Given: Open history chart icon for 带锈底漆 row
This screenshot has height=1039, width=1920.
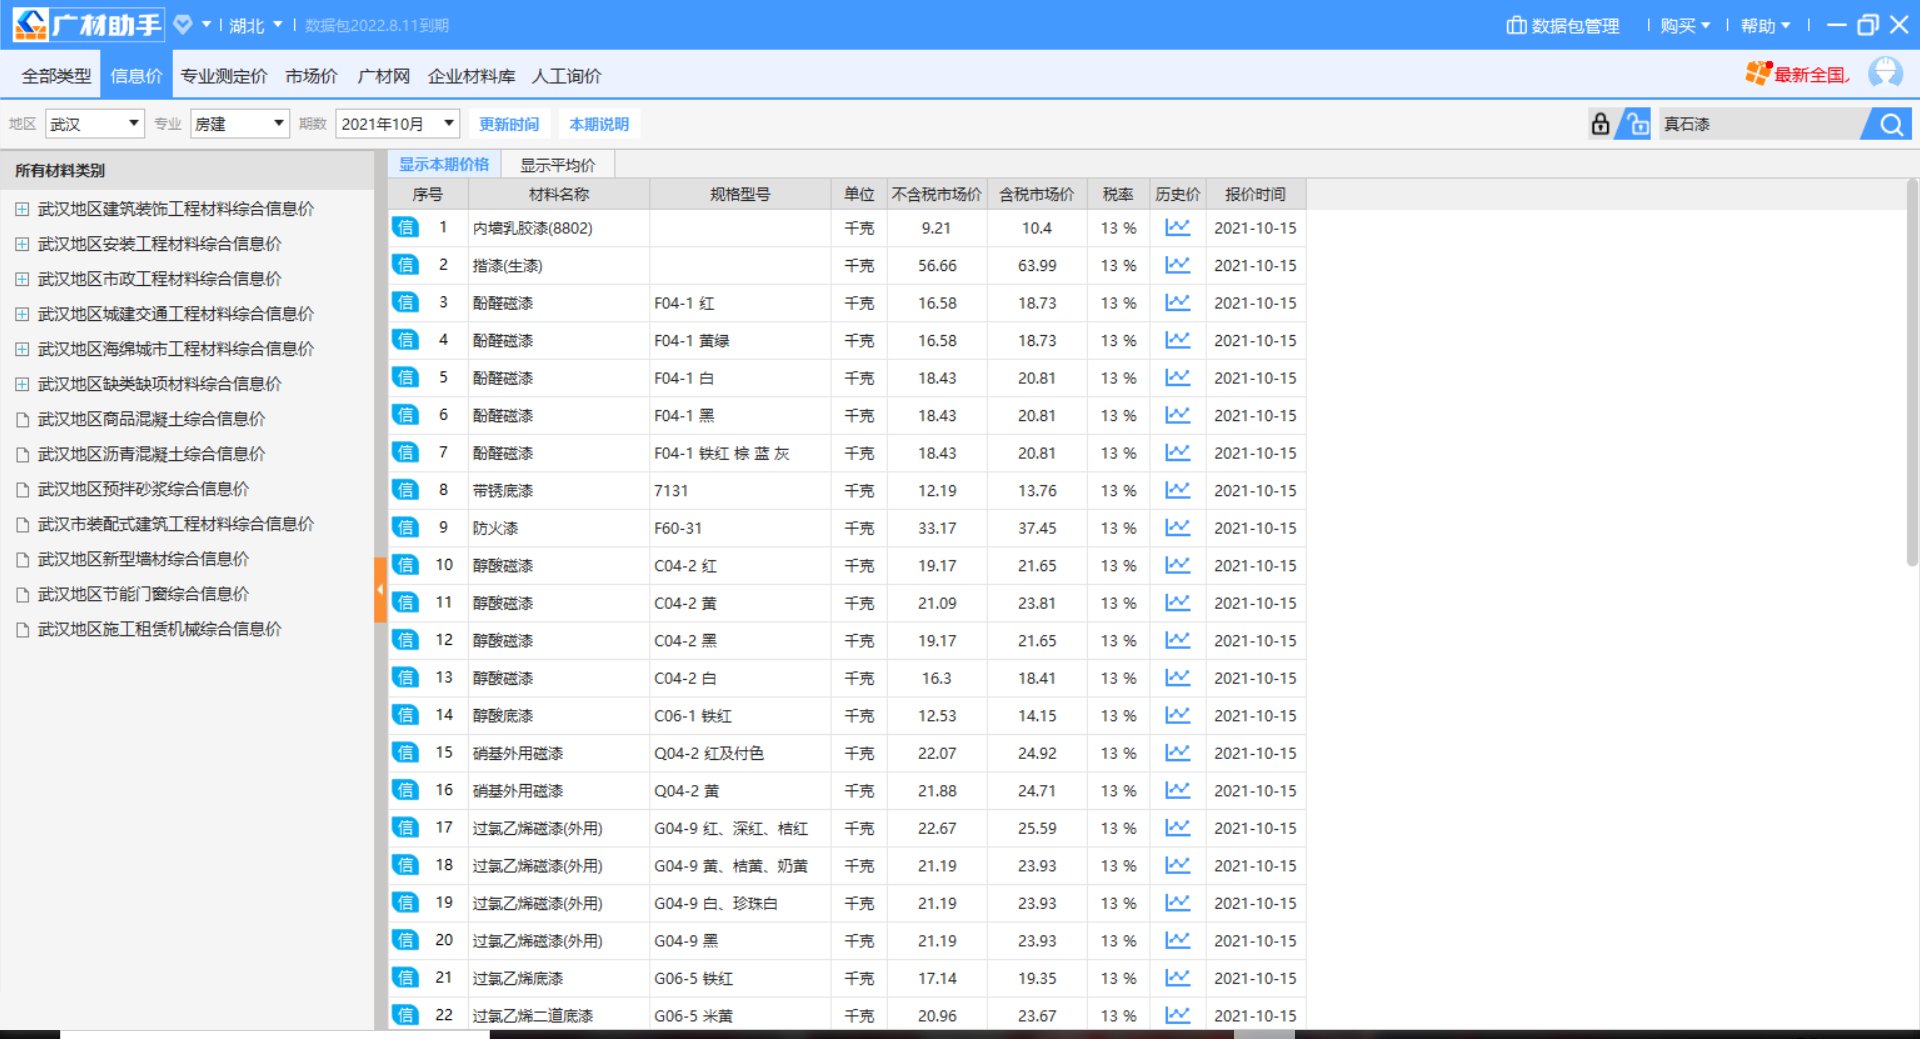Looking at the screenshot, I should (1178, 490).
